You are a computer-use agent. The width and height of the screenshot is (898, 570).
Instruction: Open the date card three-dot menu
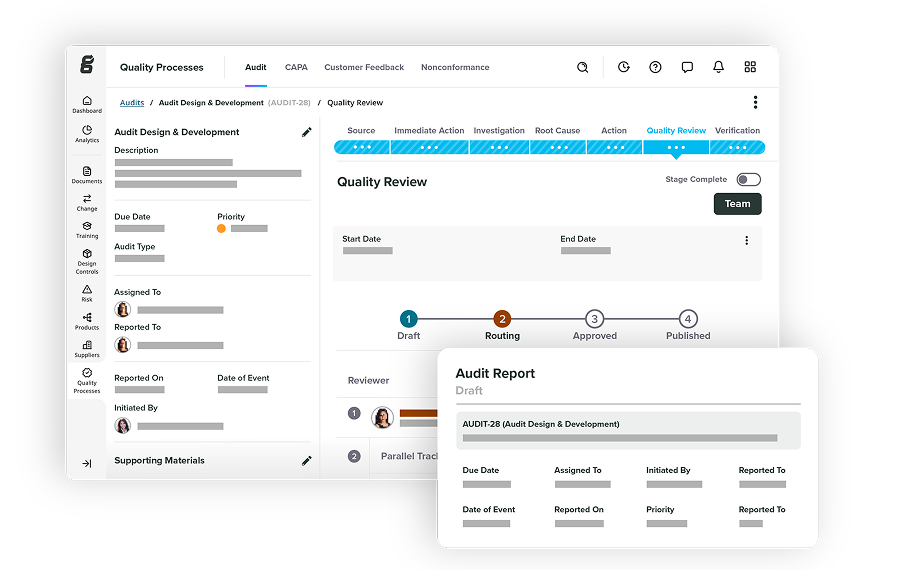point(746,240)
